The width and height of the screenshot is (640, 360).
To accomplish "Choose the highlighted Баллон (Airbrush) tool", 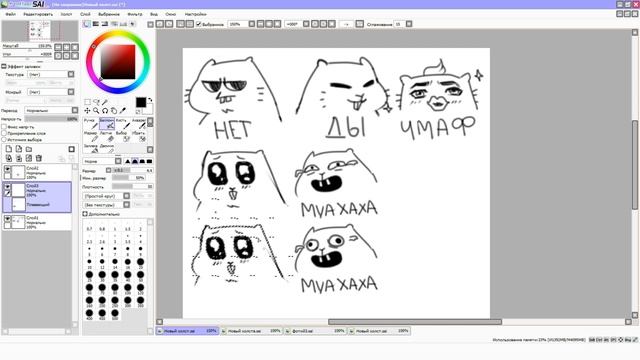I will (x=107, y=124).
